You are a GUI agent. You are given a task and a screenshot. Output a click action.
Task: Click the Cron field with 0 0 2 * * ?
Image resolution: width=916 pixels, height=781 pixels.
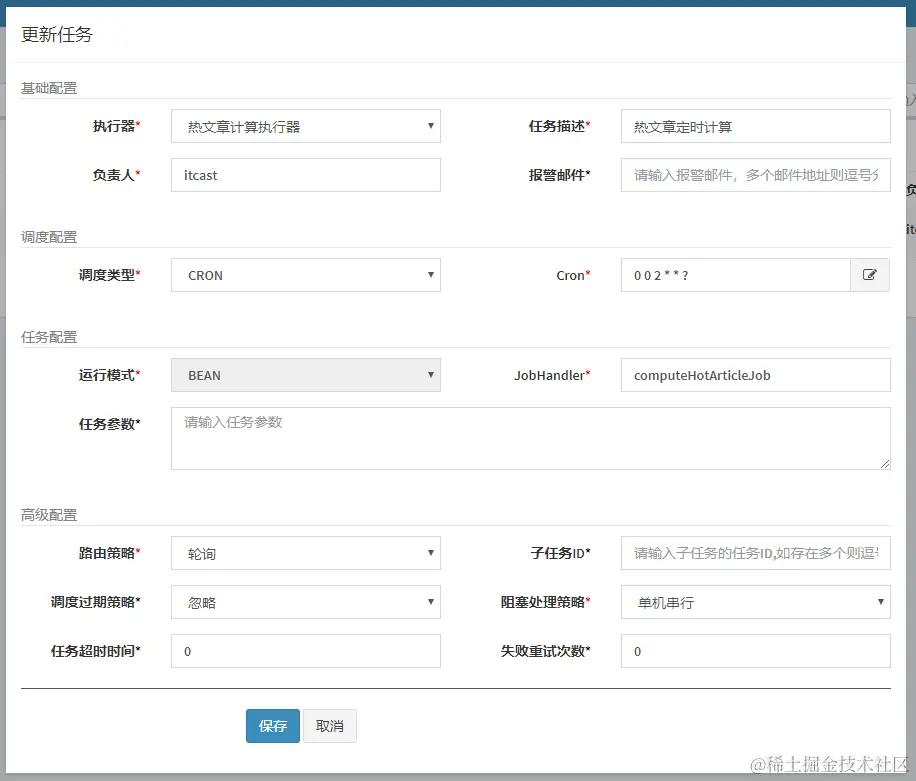click(x=735, y=275)
